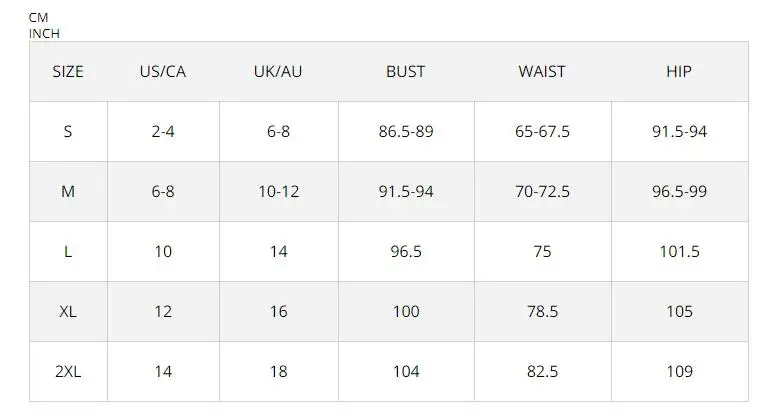
Task: Click the bust value 104
Action: click(406, 371)
